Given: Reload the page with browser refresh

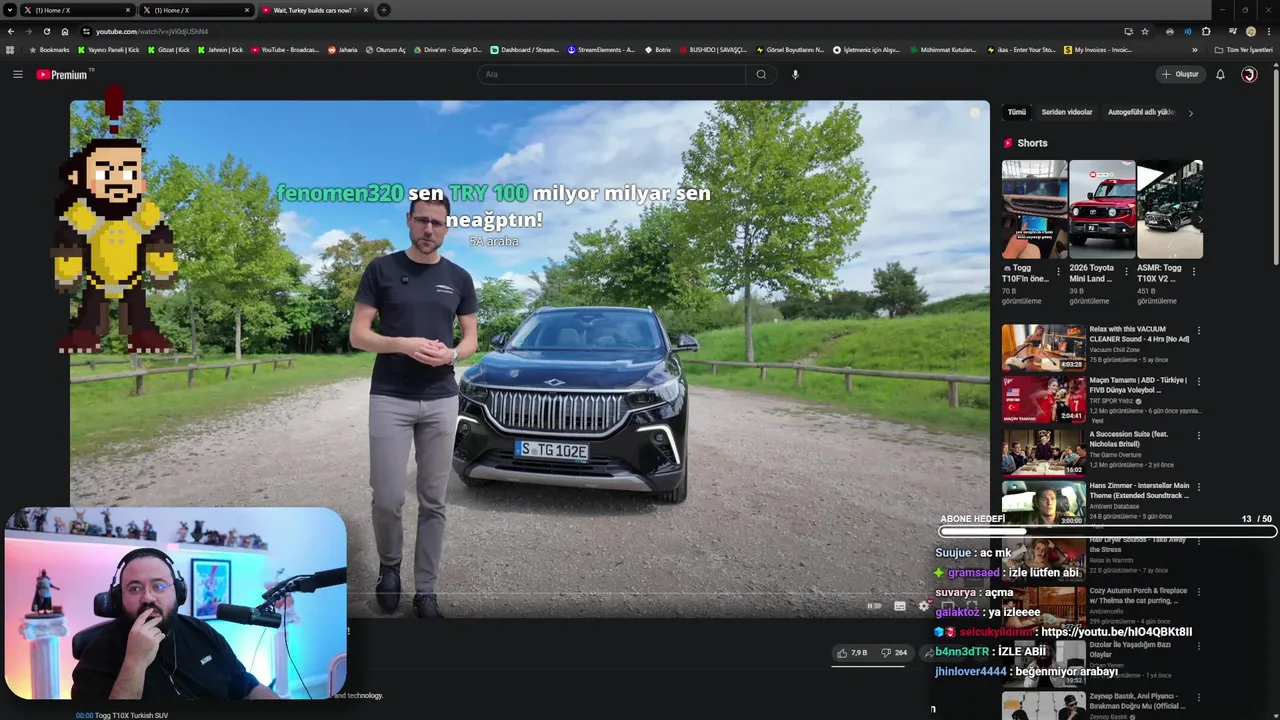Looking at the screenshot, I should pyautogui.click(x=46, y=31).
